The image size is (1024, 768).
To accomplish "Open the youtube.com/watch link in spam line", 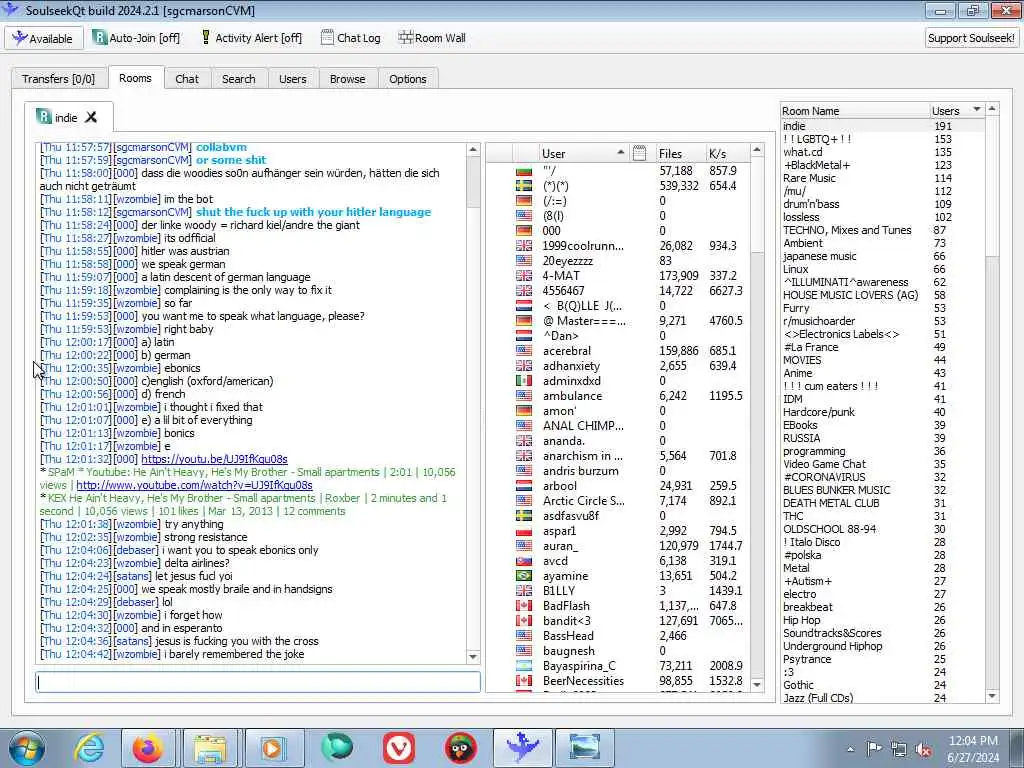I will click(194, 485).
